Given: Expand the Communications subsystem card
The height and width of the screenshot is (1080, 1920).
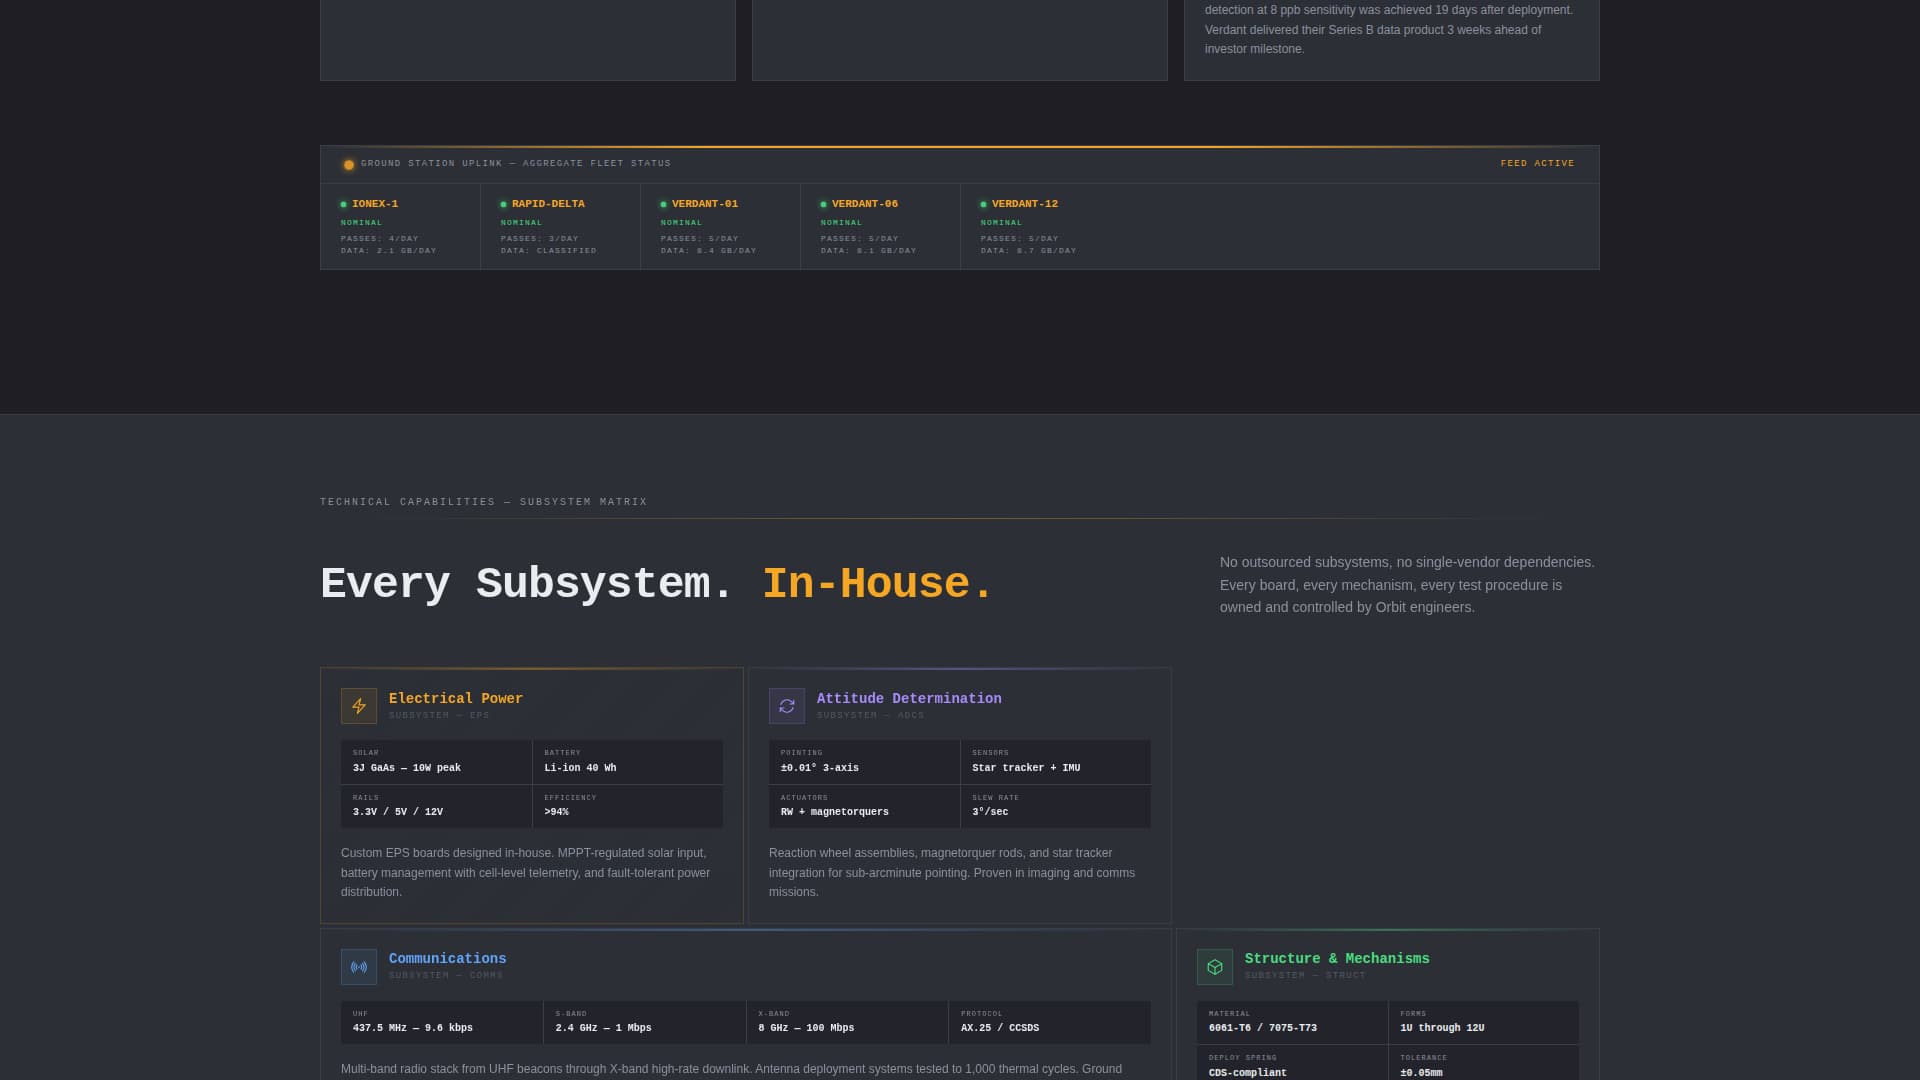Looking at the screenshot, I should click(744, 1000).
